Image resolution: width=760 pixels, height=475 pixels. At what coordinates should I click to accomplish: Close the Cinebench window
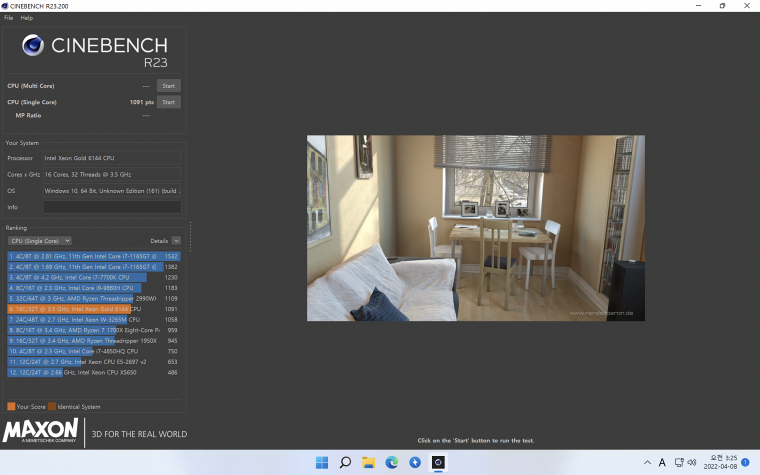point(746,6)
